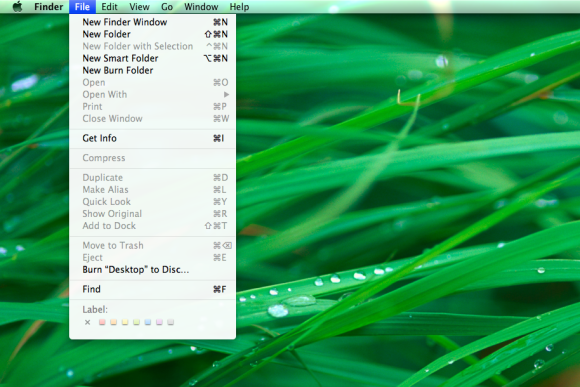Click the remove label X icon
580x387 pixels.
87,322
